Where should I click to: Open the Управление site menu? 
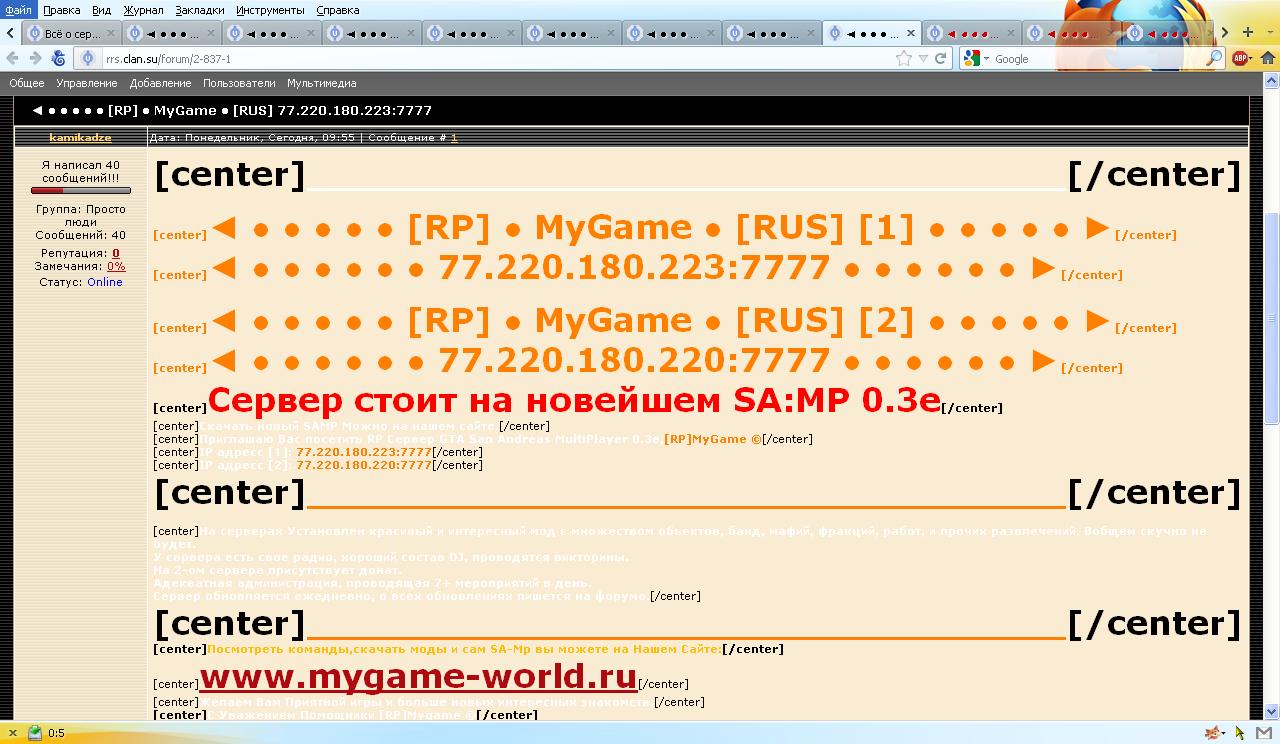(x=87, y=84)
